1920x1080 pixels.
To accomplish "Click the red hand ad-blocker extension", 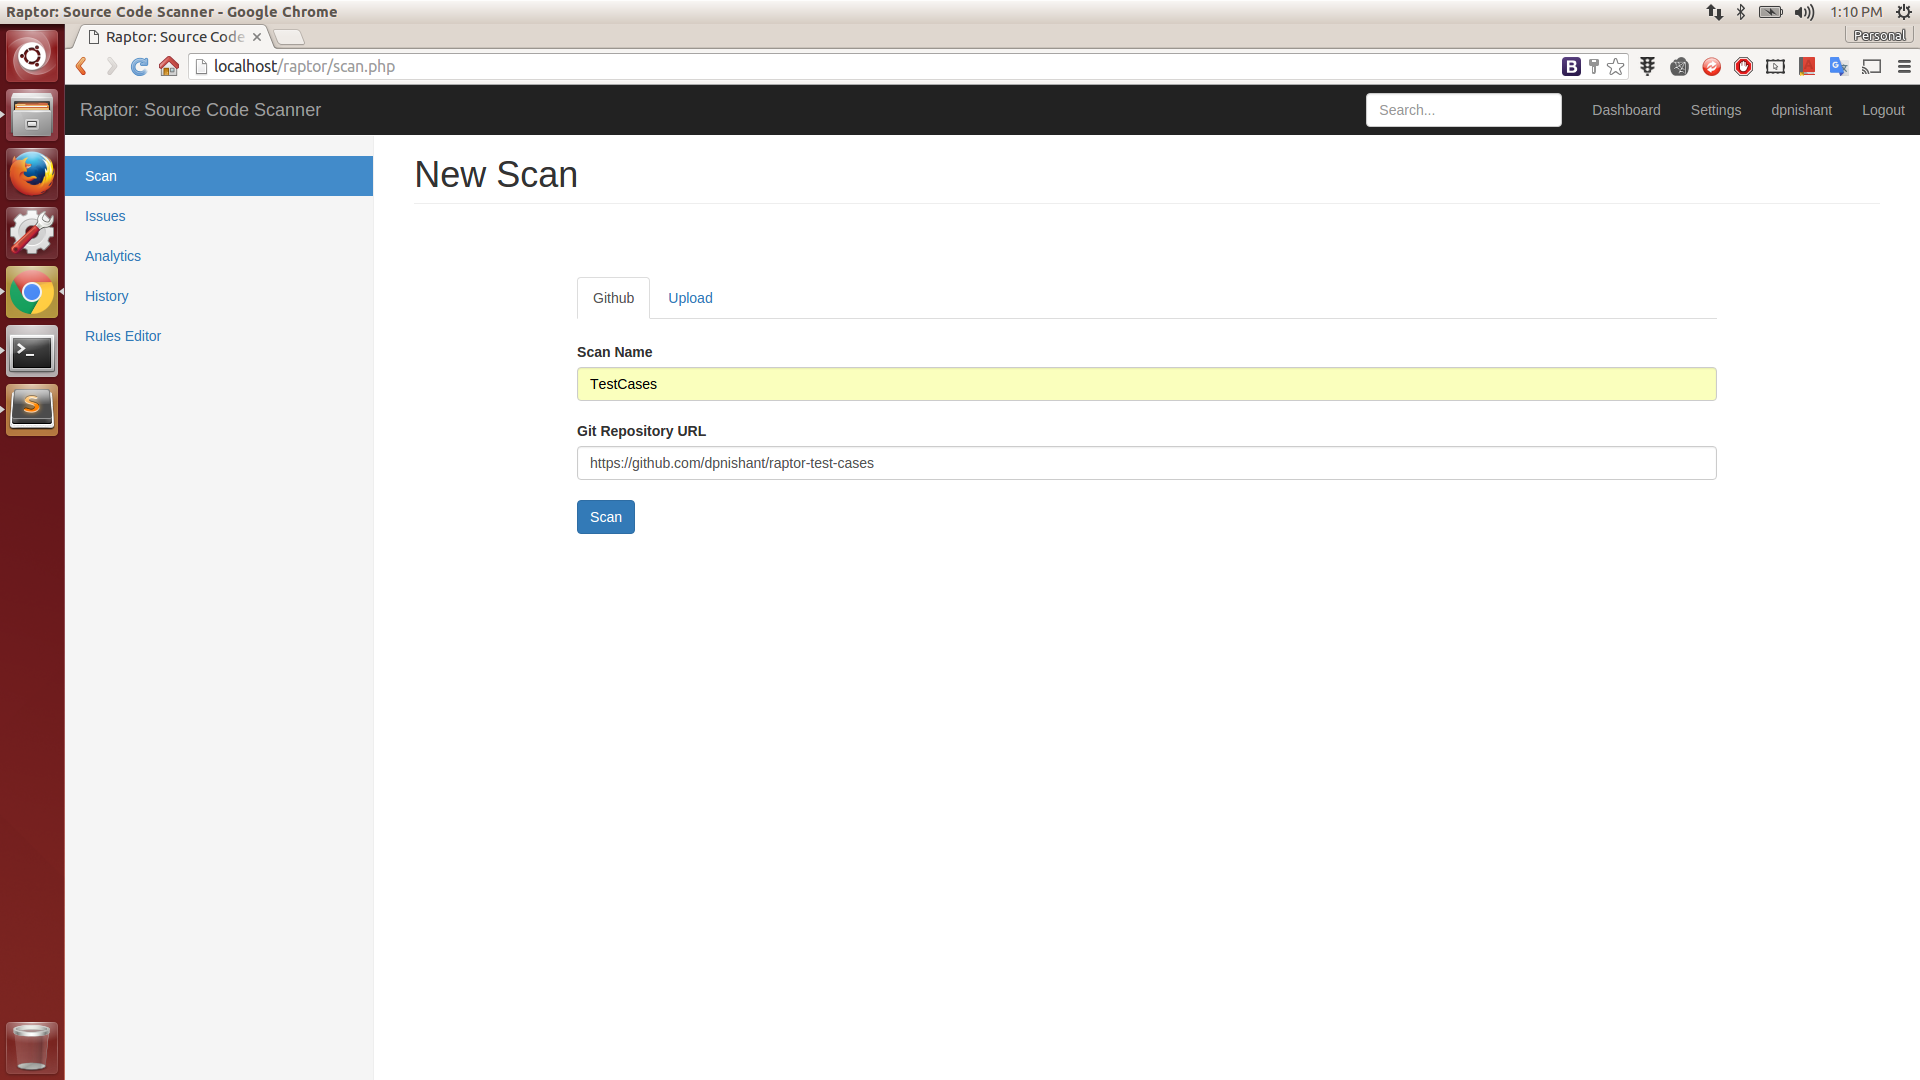I will (1744, 66).
